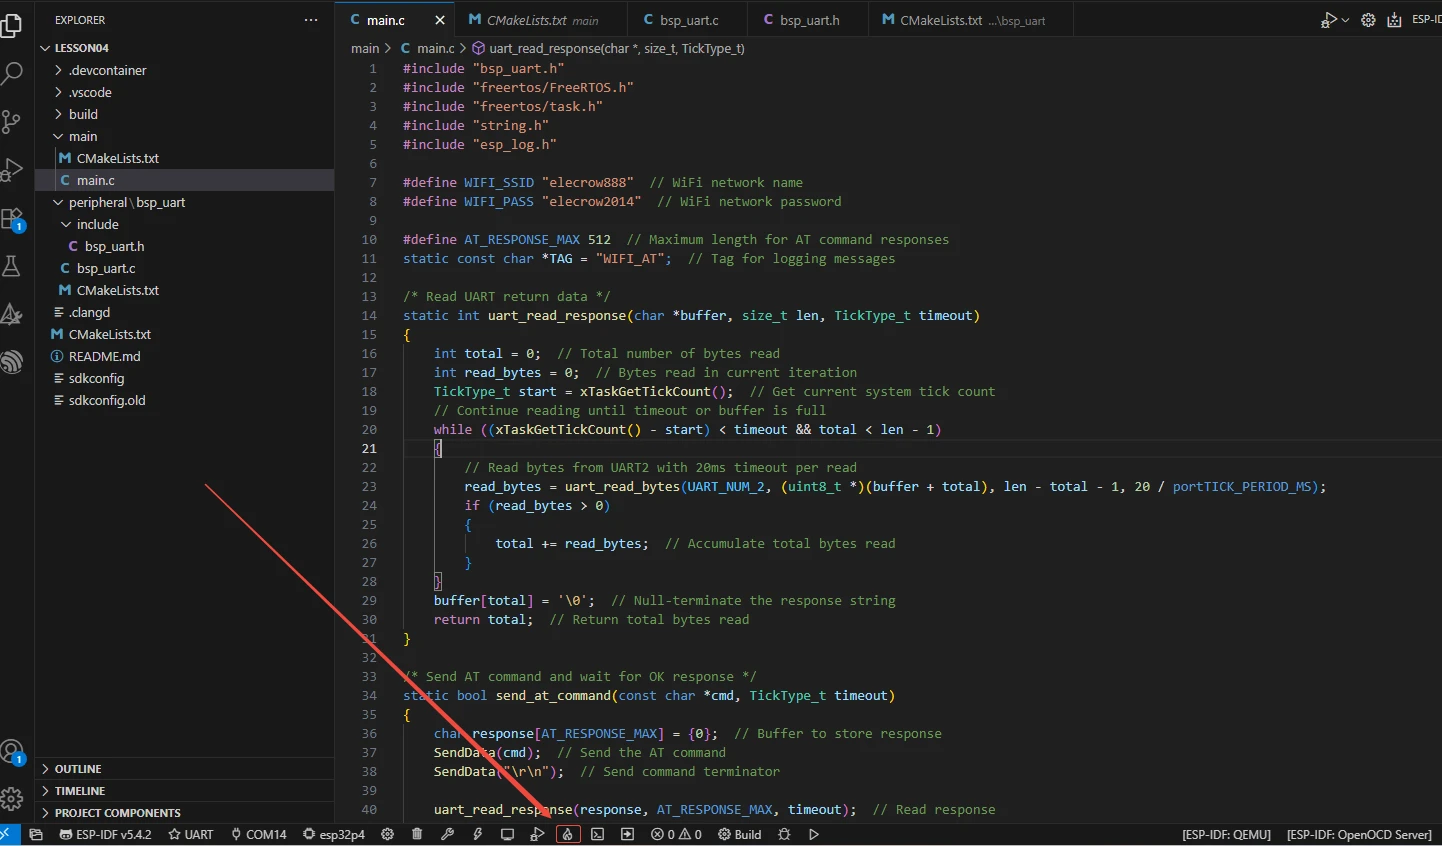Image resolution: width=1442 pixels, height=846 pixels.
Task: Select the COM14 serial port in status bar
Action: tap(258, 834)
